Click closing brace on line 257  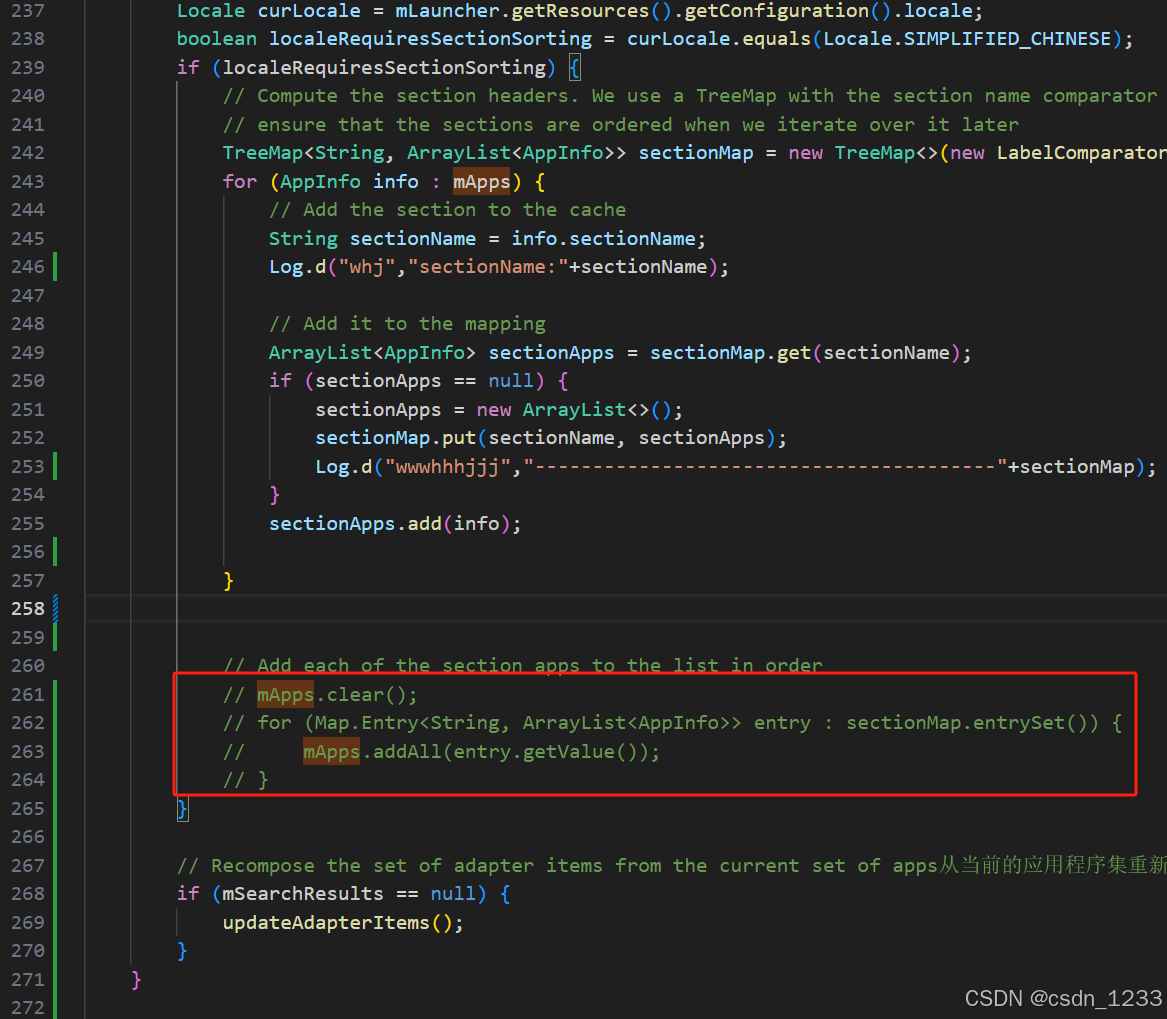coord(228,581)
